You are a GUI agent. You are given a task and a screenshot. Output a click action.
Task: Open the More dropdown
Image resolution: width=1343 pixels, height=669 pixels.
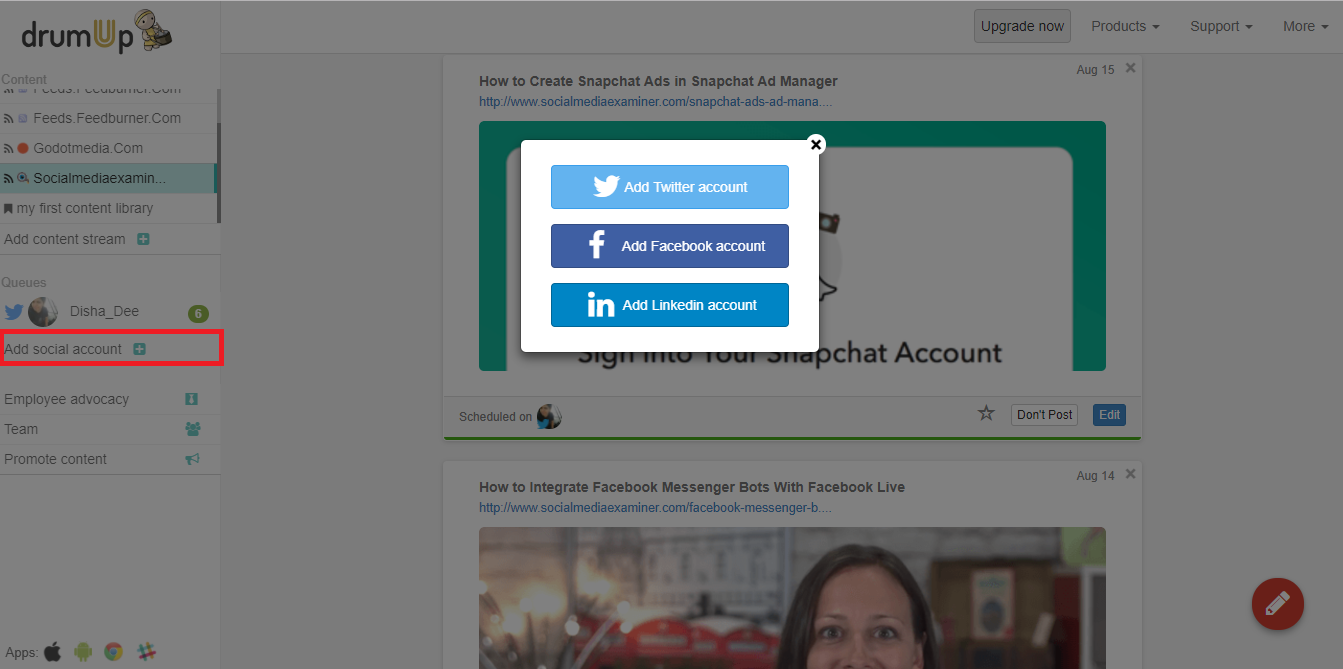[1305, 26]
